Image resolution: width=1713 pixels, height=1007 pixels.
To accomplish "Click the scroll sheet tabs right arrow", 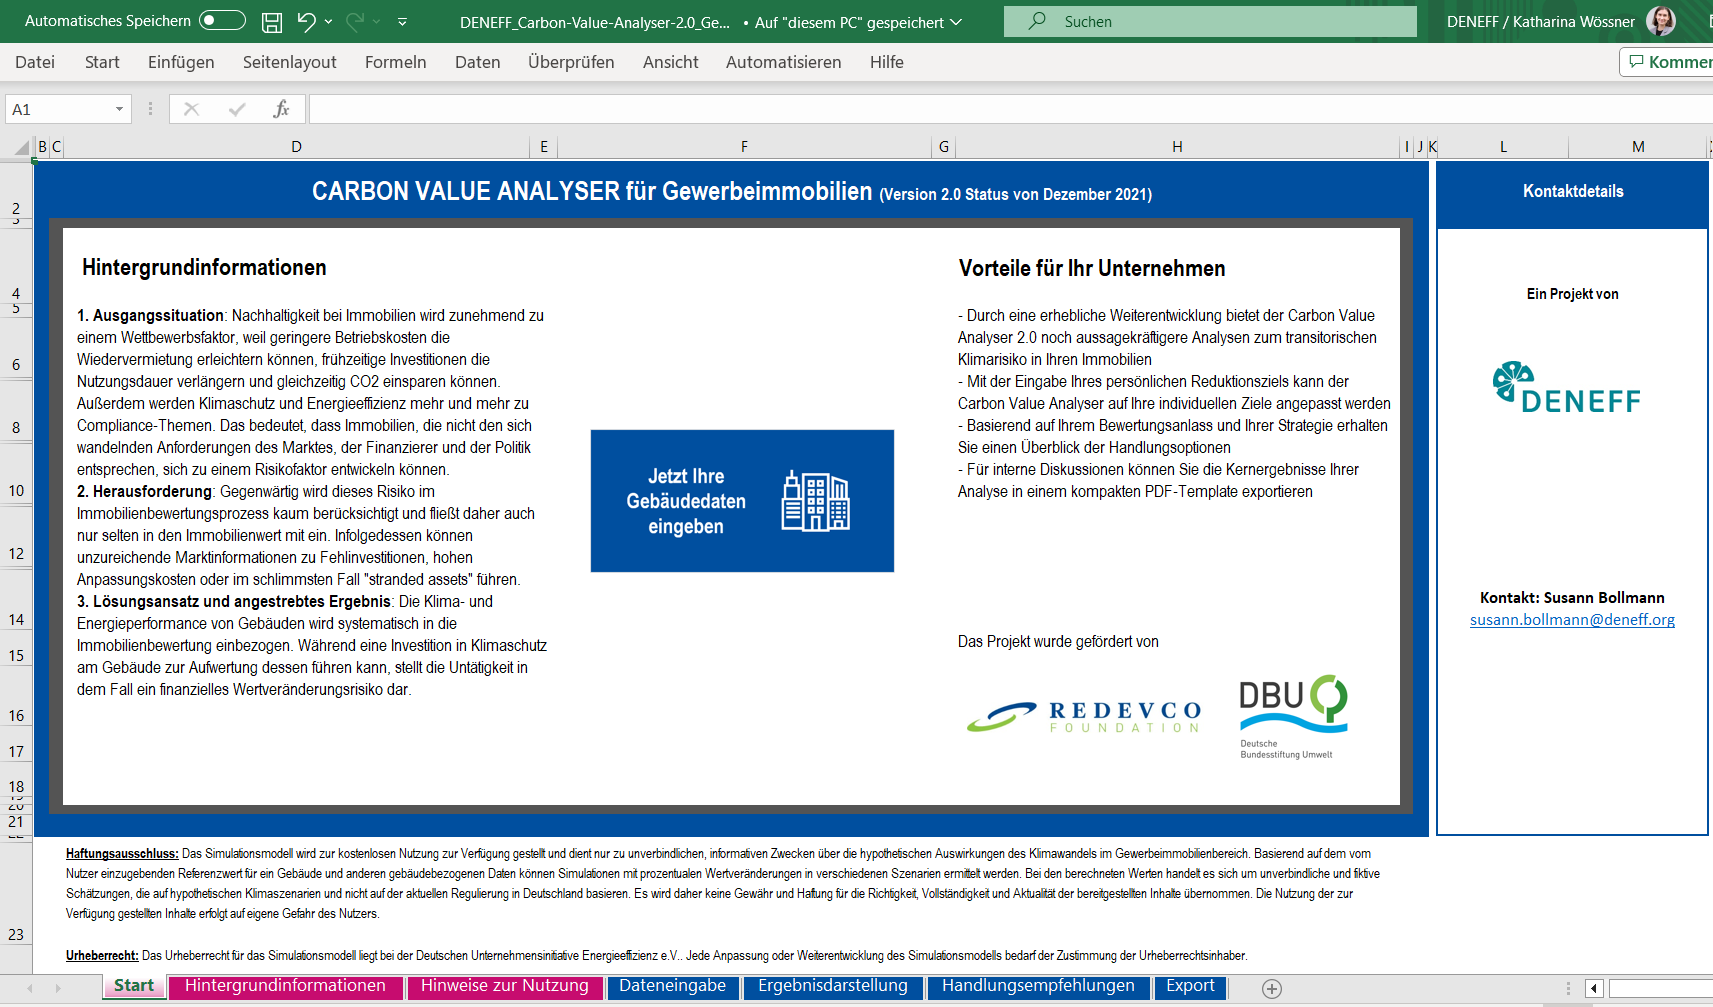I will [x=58, y=988].
